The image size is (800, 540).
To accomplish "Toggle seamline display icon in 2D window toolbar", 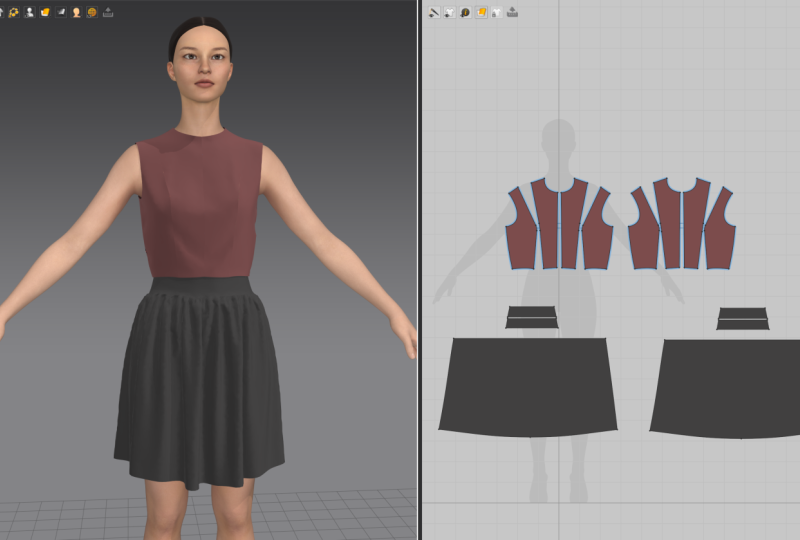I will (434, 12).
